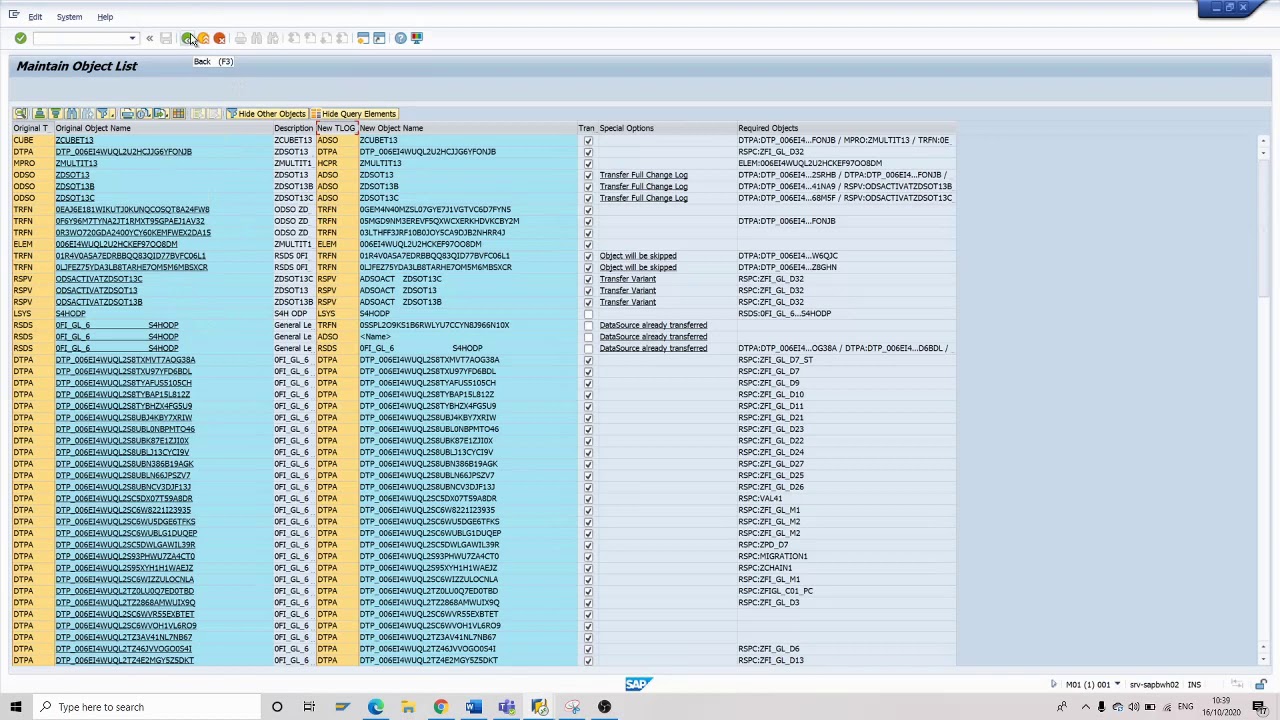Click the collapse command field double-arrow icon
The height and width of the screenshot is (720, 1280).
click(149, 38)
